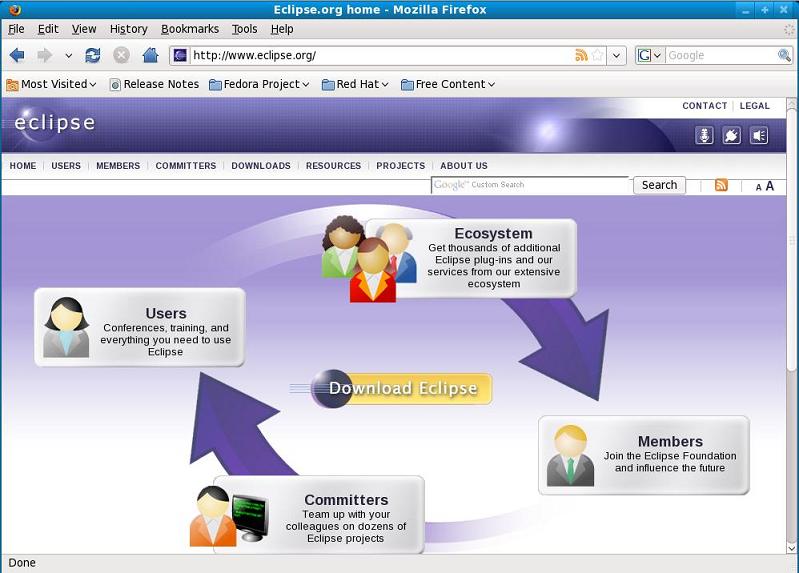
Task: Go to the RESOURCES navigation tab
Action: [x=333, y=166]
